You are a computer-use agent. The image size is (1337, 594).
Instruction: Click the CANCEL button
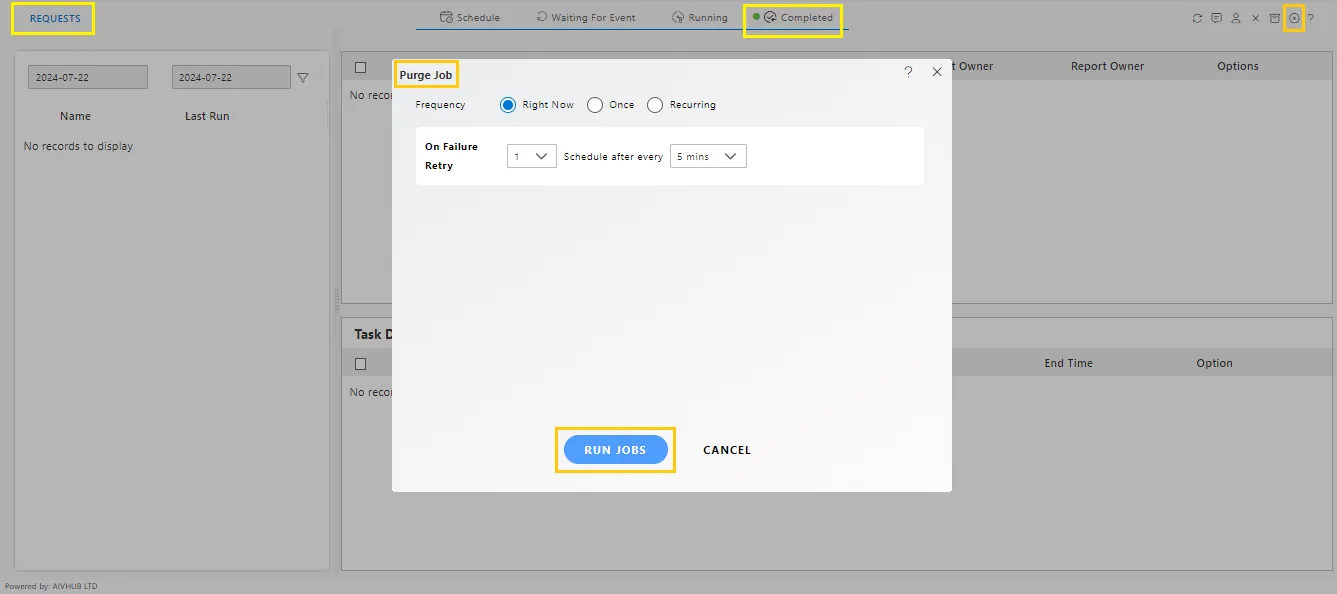(727, 450)
